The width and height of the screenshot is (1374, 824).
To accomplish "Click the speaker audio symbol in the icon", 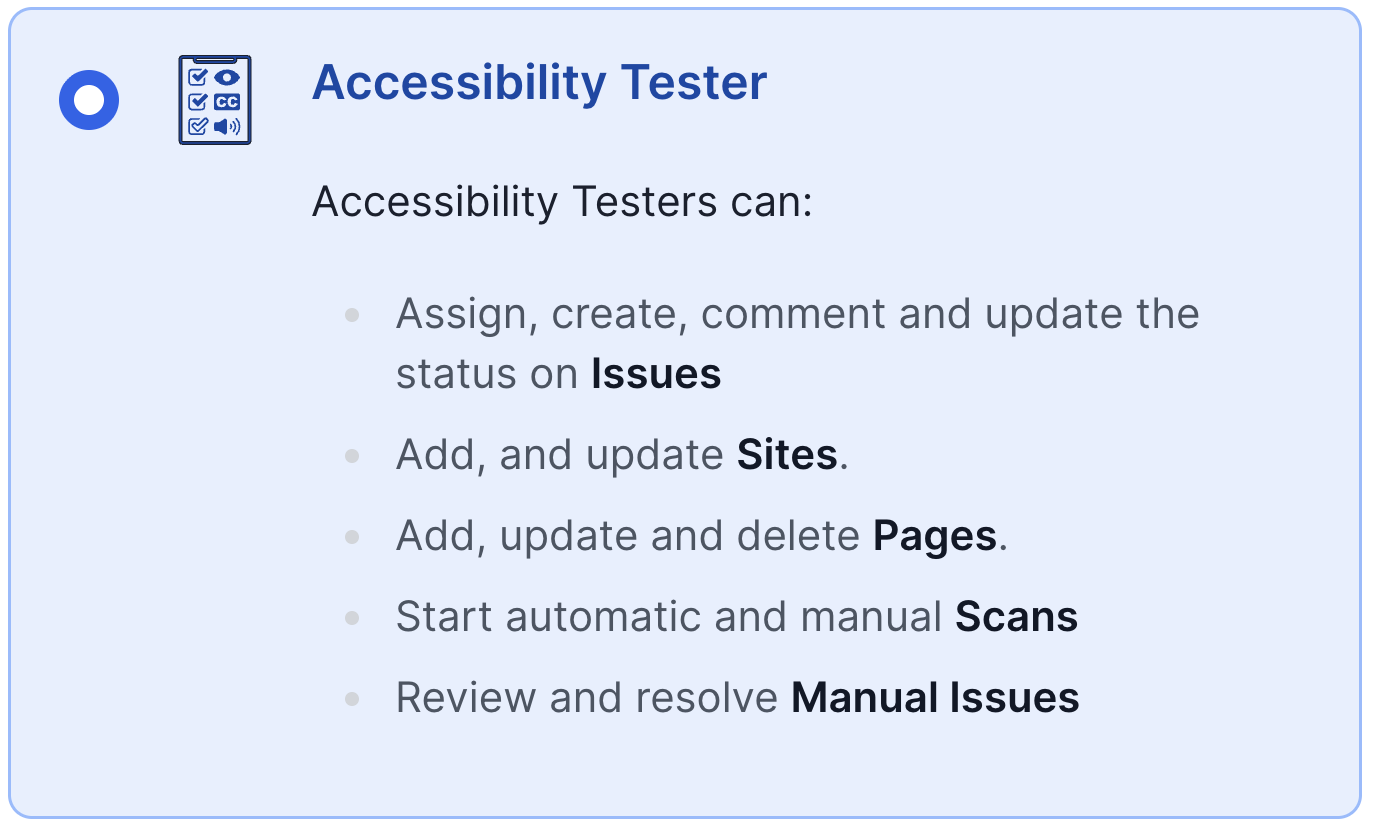I will [227, 126].
